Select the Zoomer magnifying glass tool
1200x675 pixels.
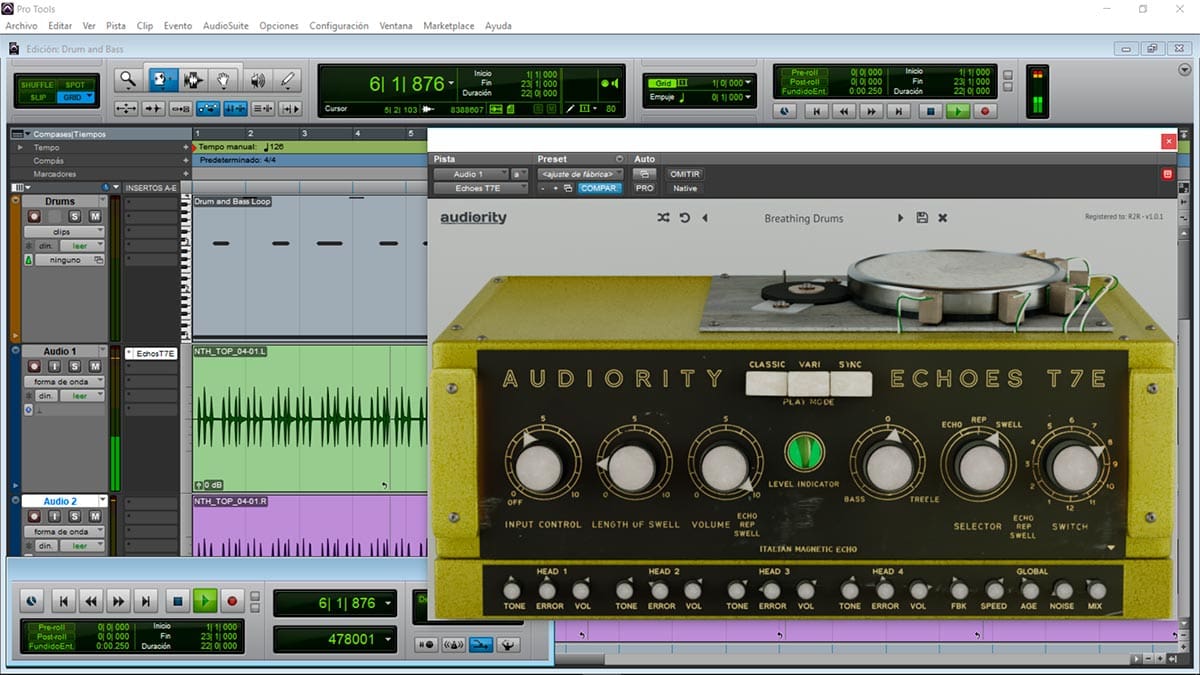(x=128, y=80)
